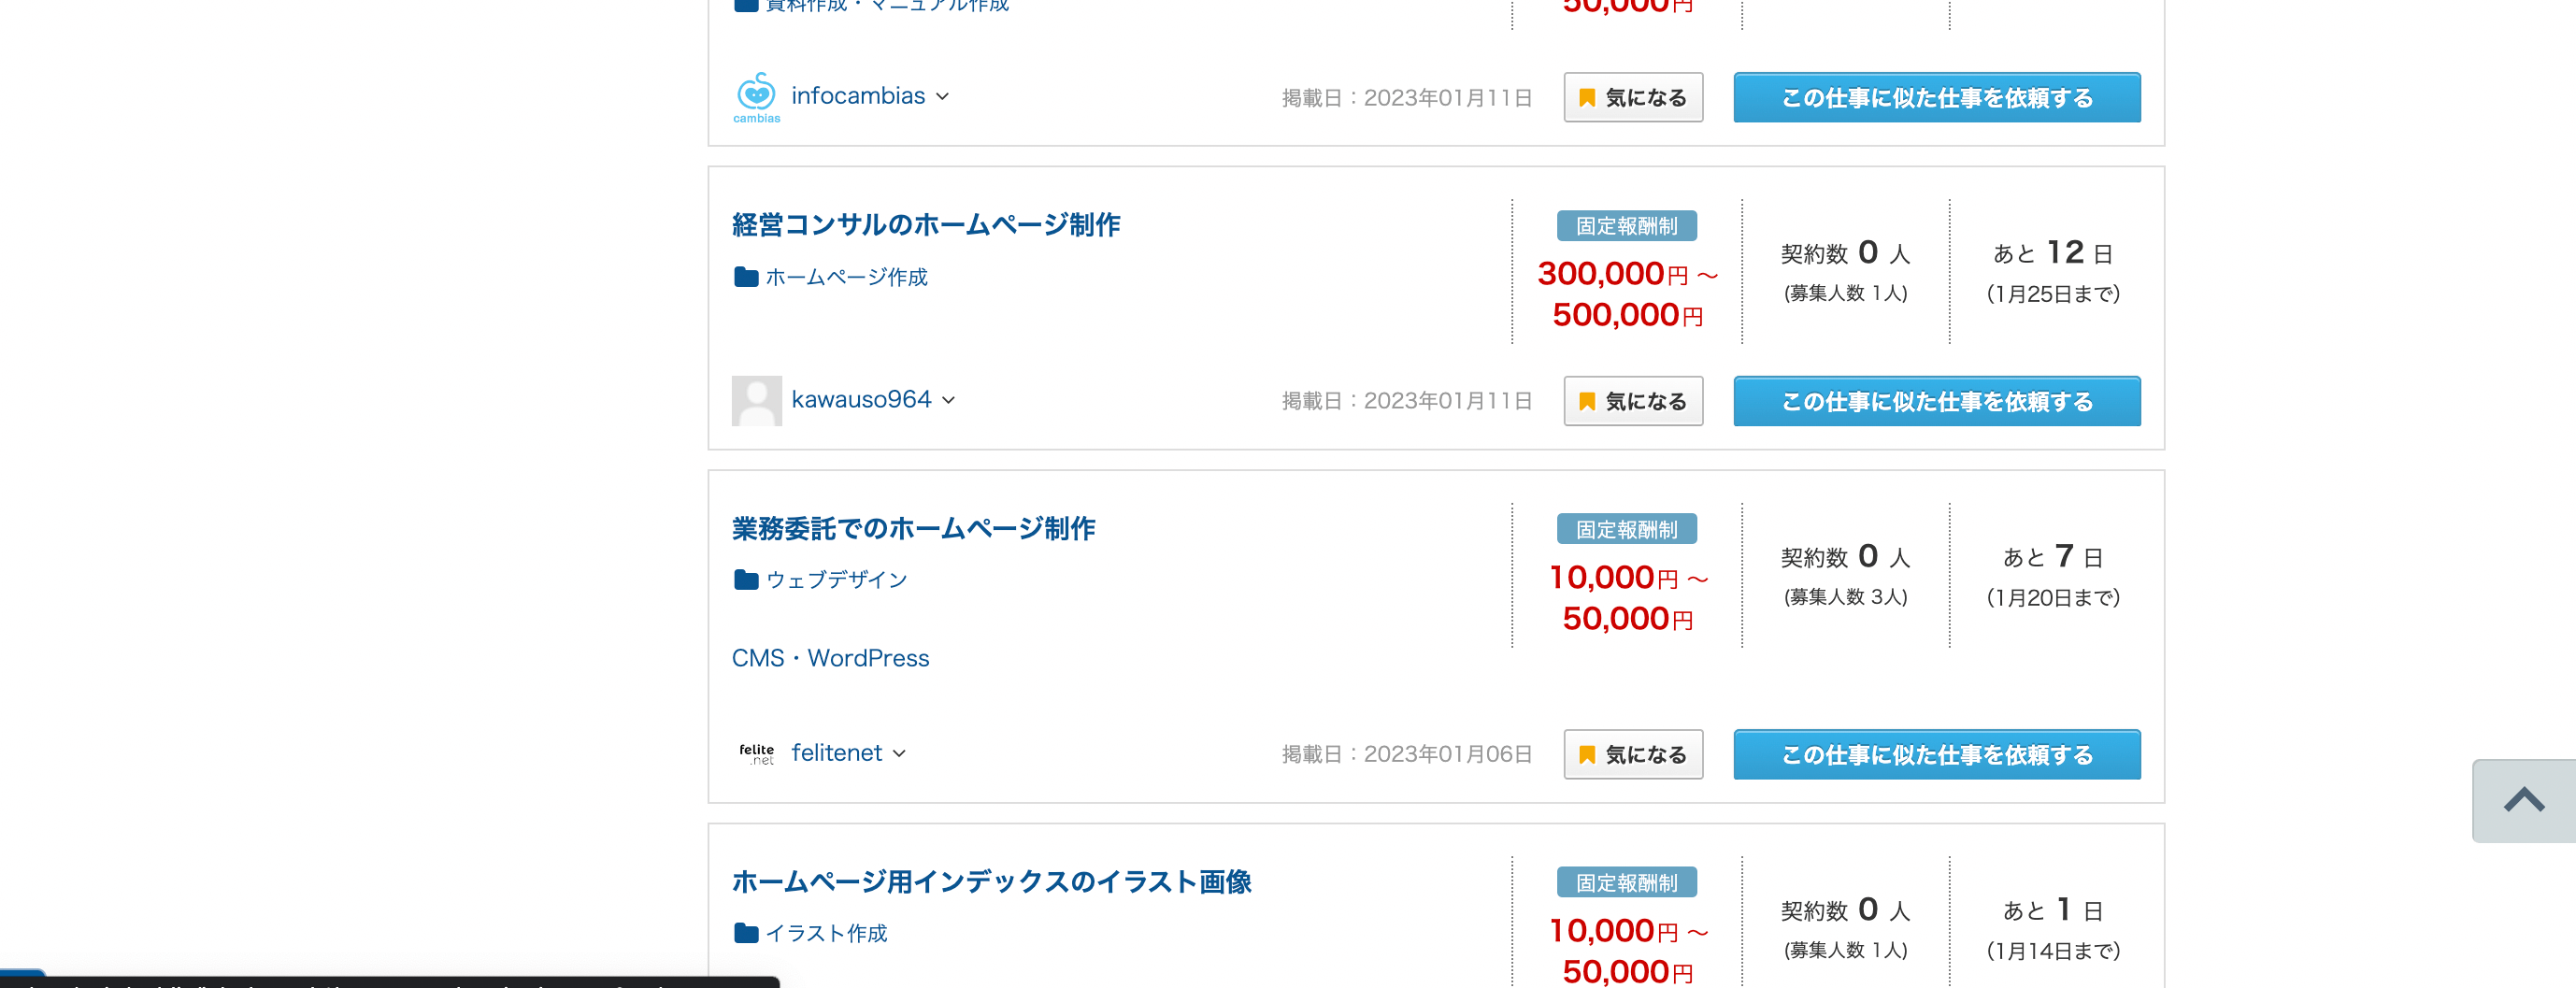The width and height of the screenshot is (2576, 988).
Task: Request similar job to the kawauso964 listing
Action: (x=1936, y=402)
